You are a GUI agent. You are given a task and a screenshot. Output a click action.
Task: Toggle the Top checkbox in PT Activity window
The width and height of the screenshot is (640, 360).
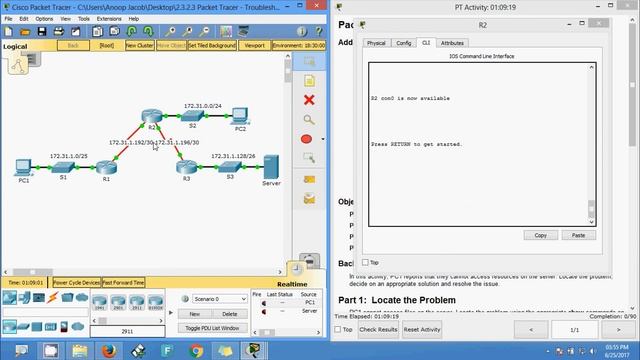[338, 329]
